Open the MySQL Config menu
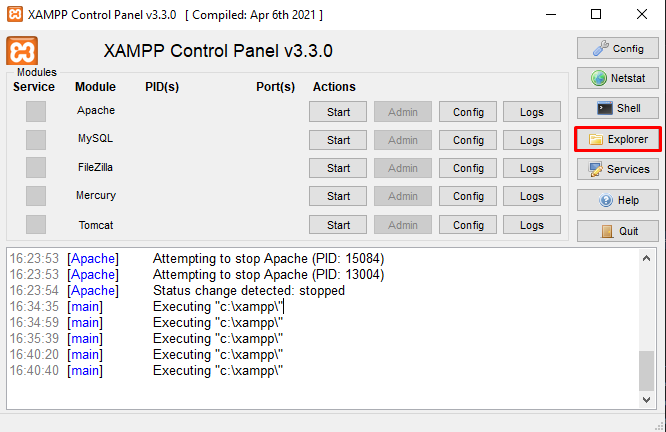Viewport: 666px width, 432px height. coord(468,140)
